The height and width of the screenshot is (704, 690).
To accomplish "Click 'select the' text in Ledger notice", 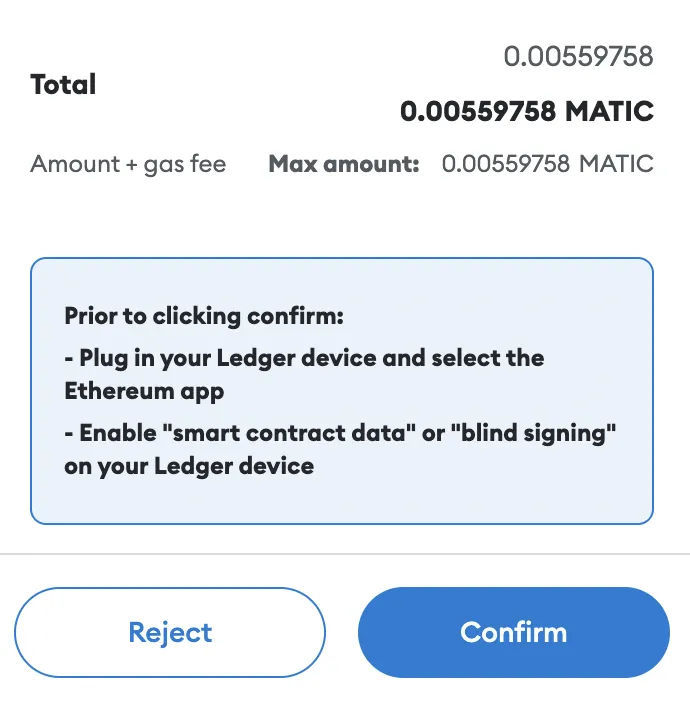I will [485, 357].
